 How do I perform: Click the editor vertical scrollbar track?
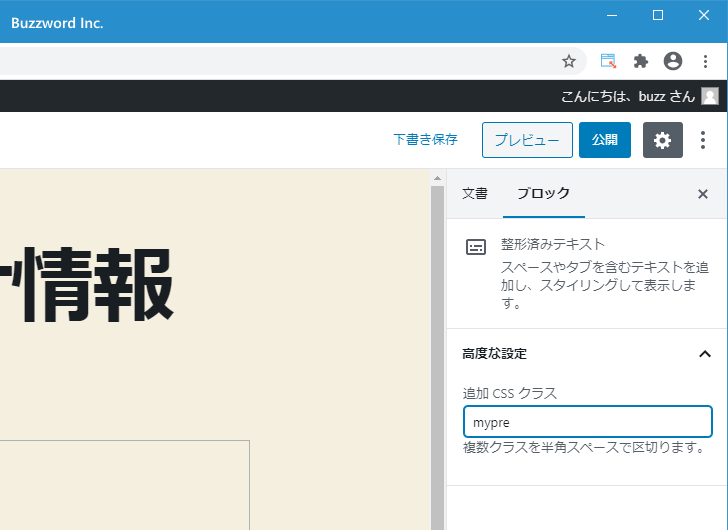437,357
